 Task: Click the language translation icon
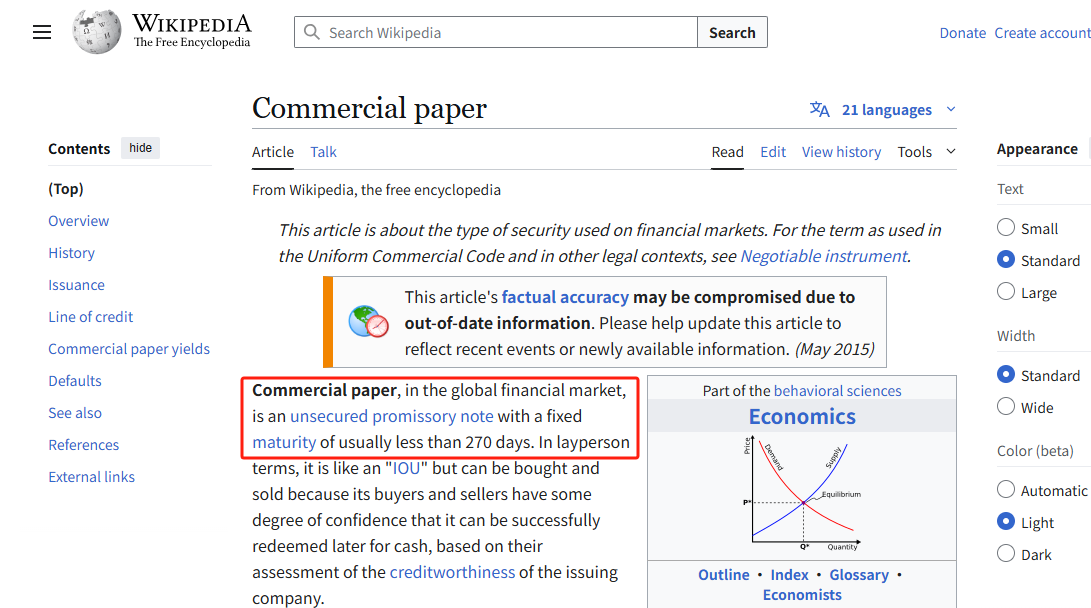[820, 109]
